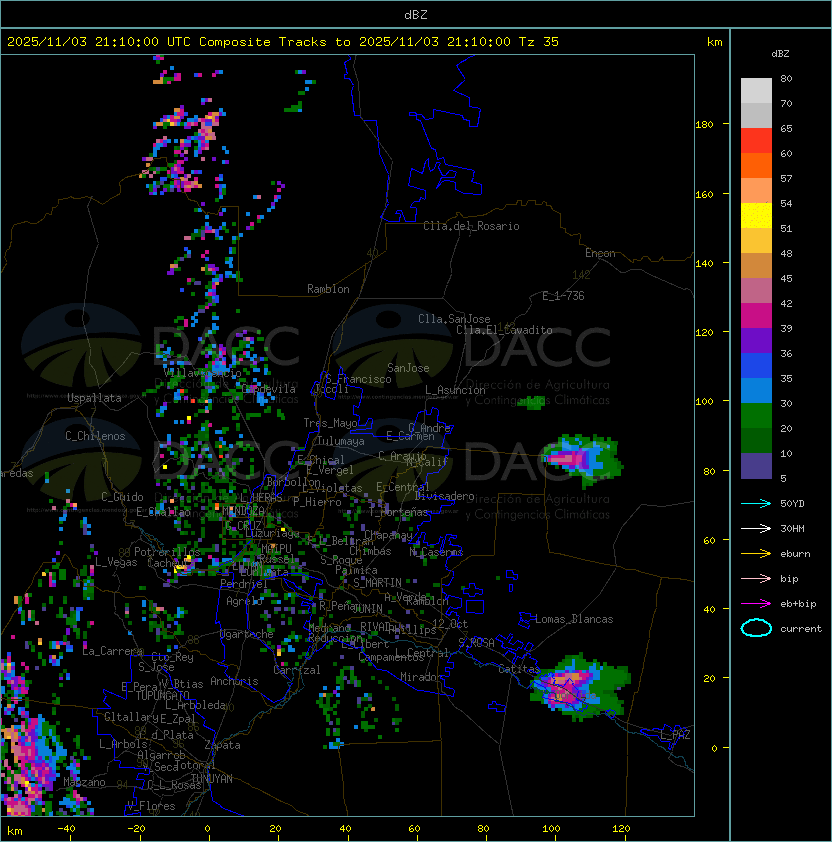
Task: Click the 'C_Chilenos' map label
Action: point(95,436)
